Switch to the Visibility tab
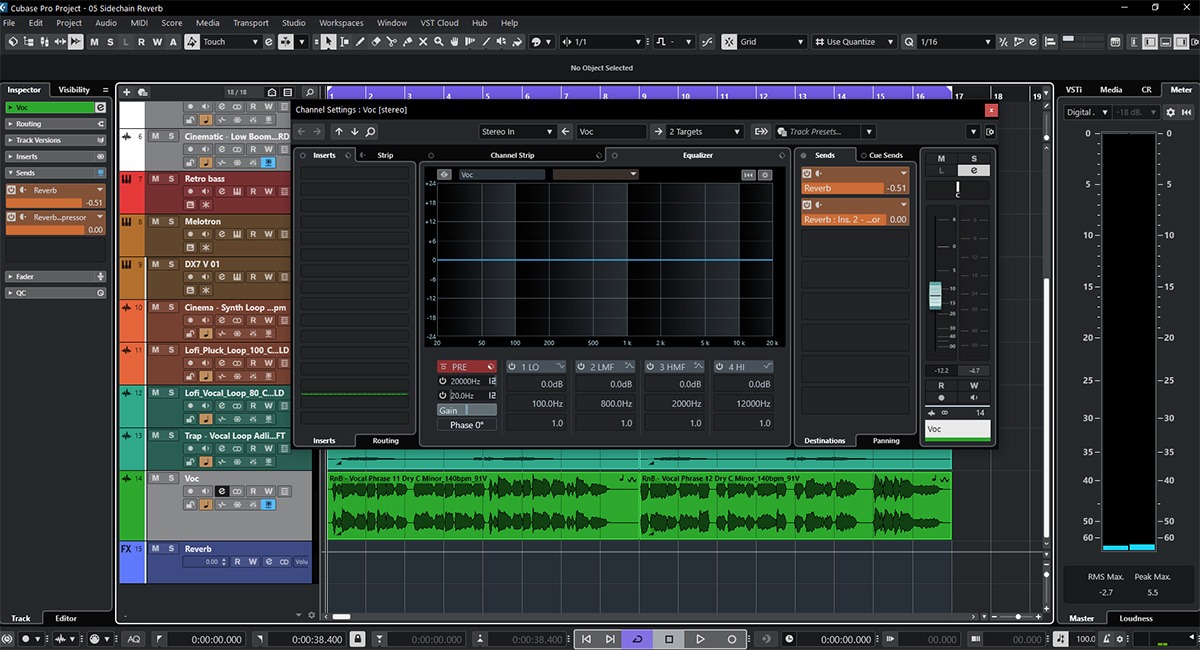 tap(74, 90)
